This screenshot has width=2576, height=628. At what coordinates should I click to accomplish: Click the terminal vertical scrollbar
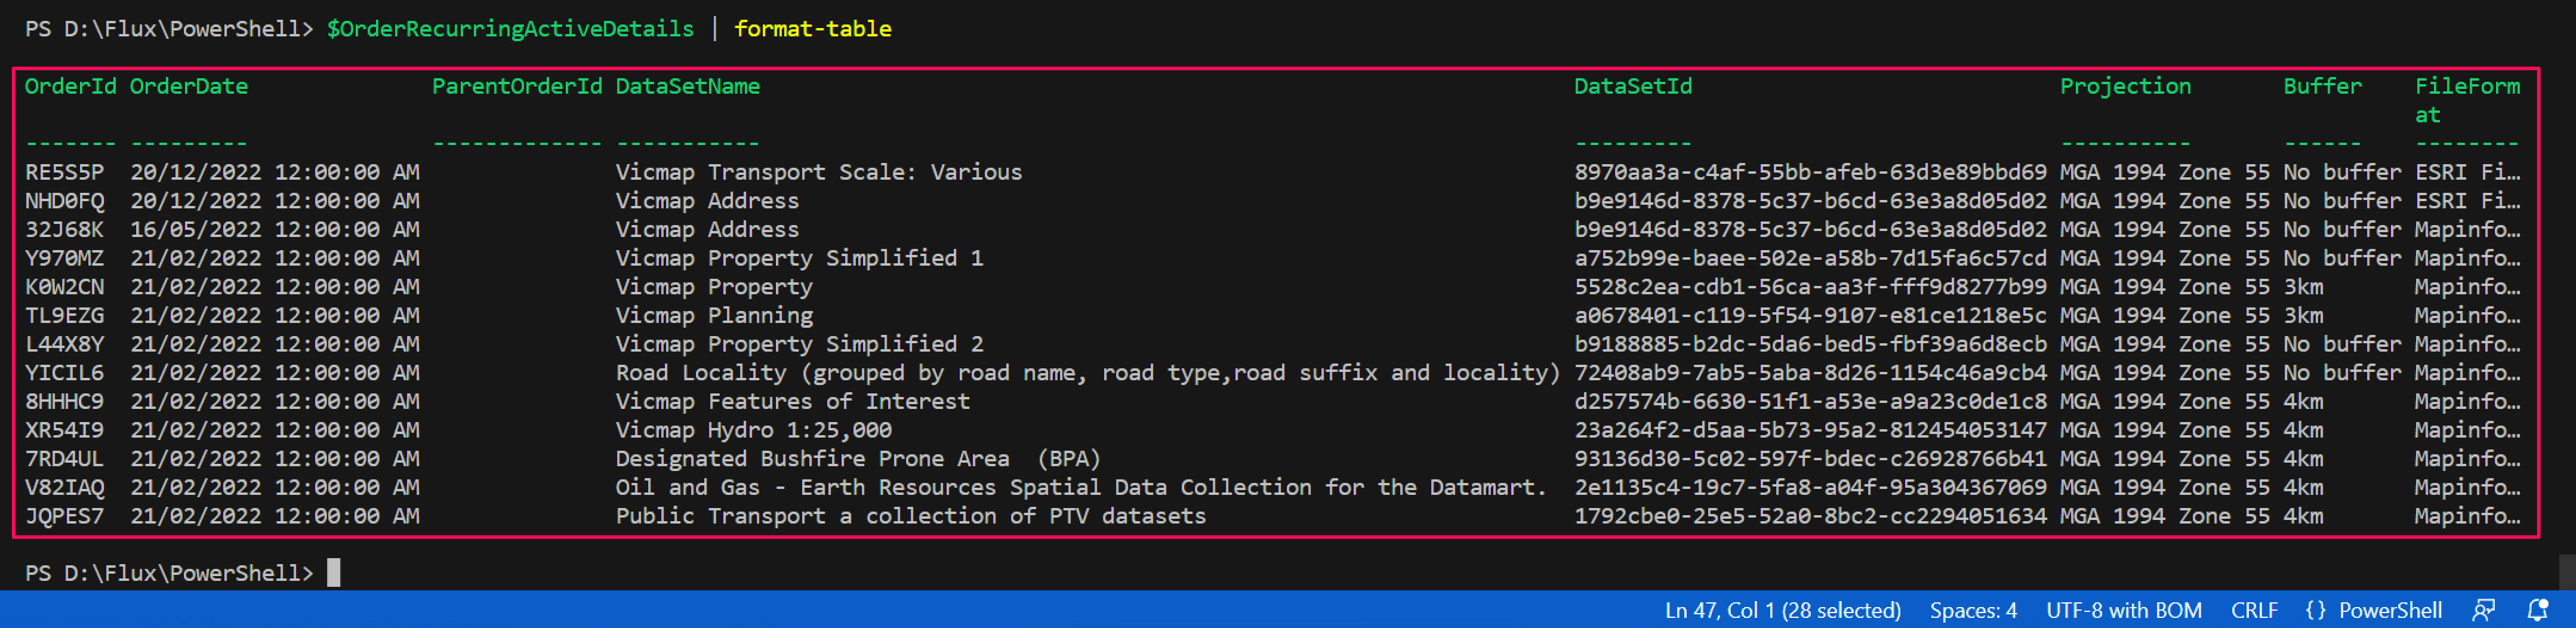(x=2567, y=572)
